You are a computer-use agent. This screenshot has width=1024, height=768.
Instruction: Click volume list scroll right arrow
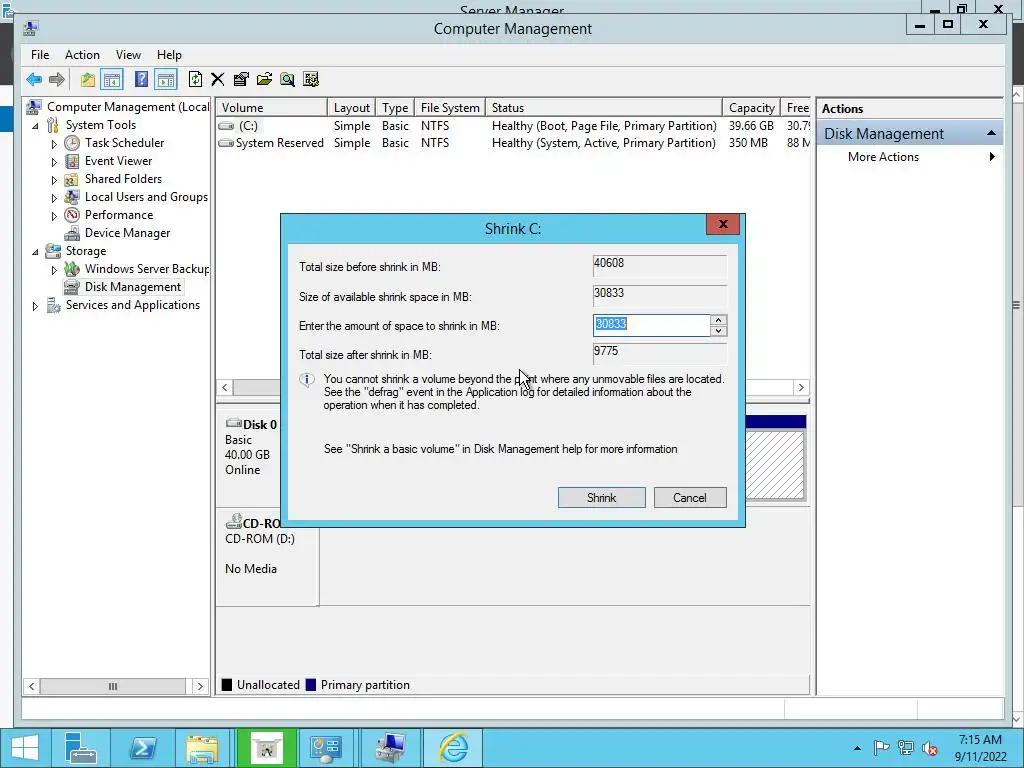pyautogui.click(x=801, y=387)
